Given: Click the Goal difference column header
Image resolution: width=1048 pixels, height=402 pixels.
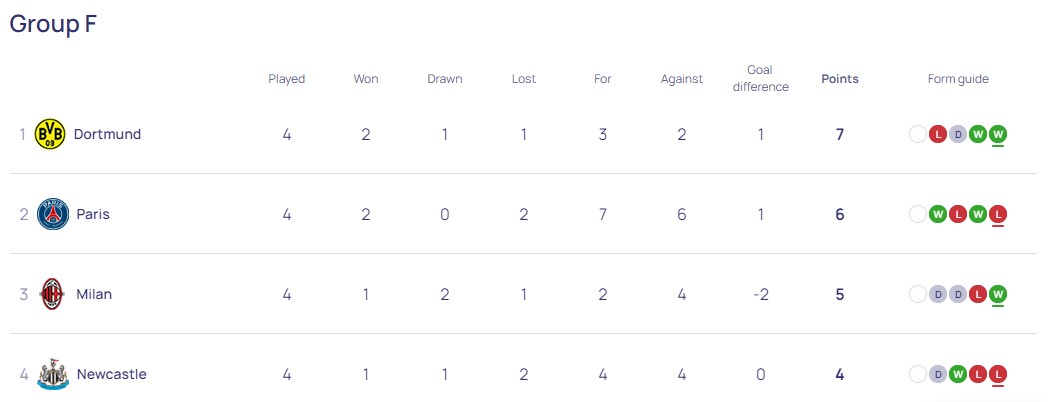Looking at the screenshot, I should pyautogui.click(x=760, y=79).
